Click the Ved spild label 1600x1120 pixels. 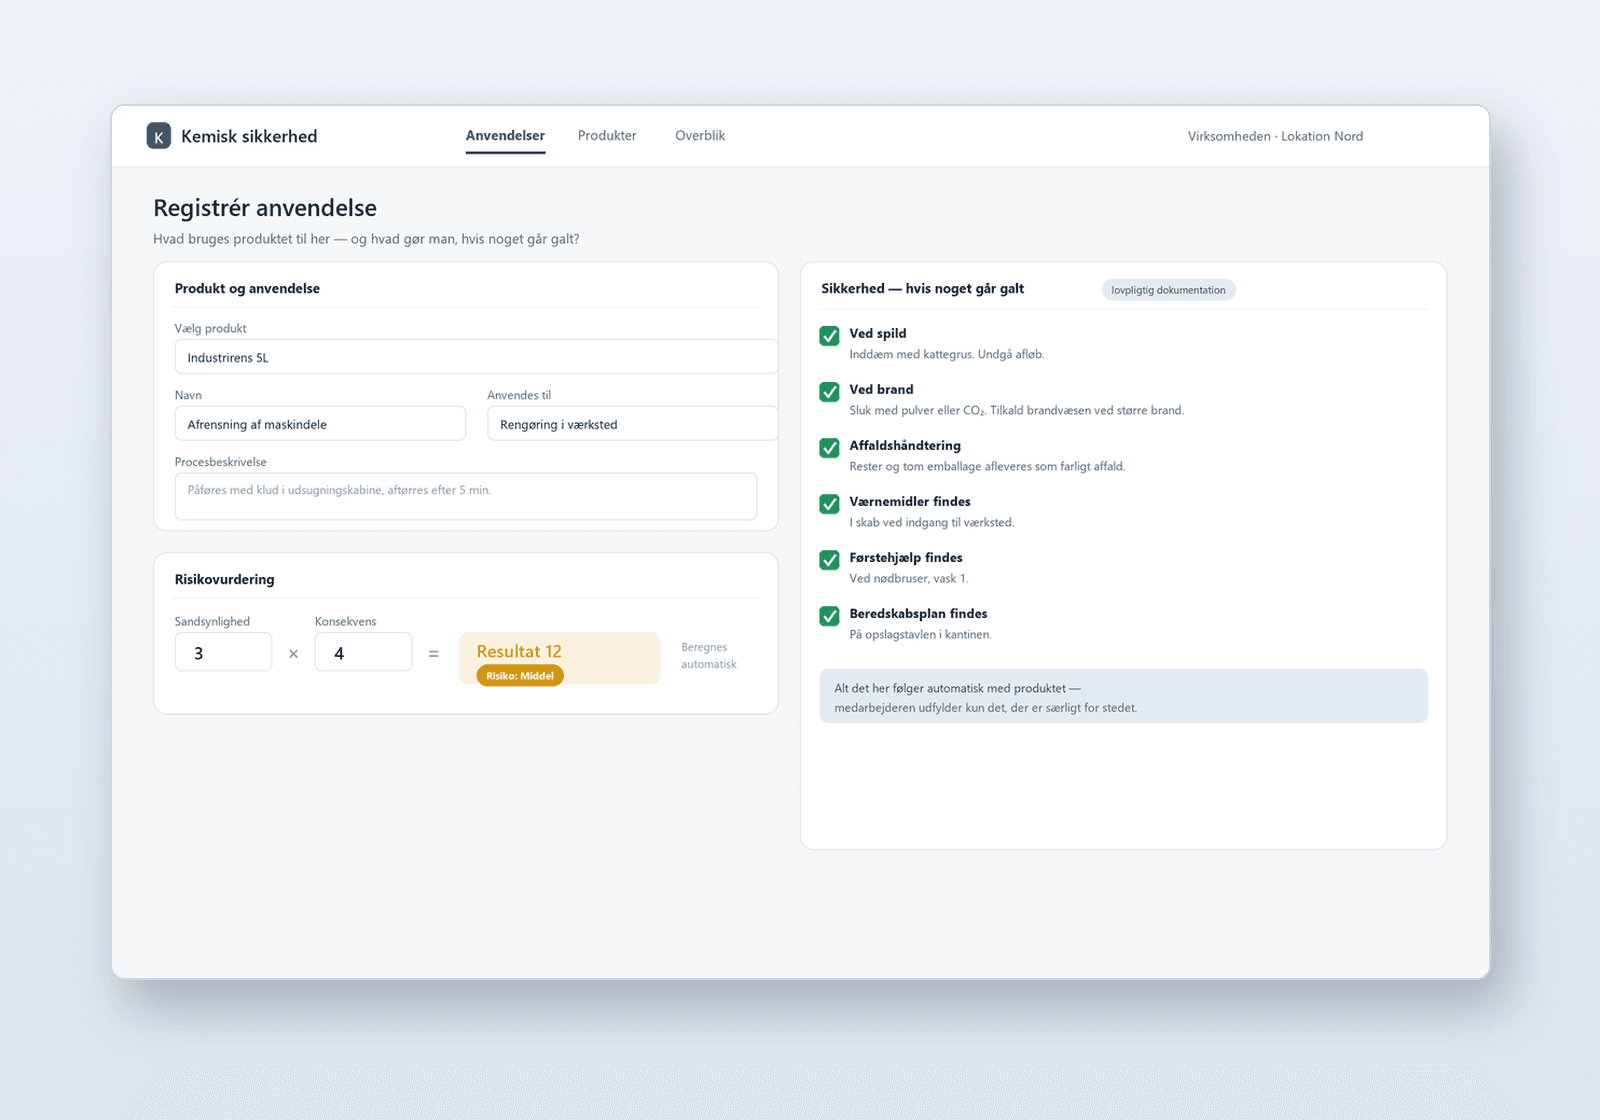pos(877,333)
